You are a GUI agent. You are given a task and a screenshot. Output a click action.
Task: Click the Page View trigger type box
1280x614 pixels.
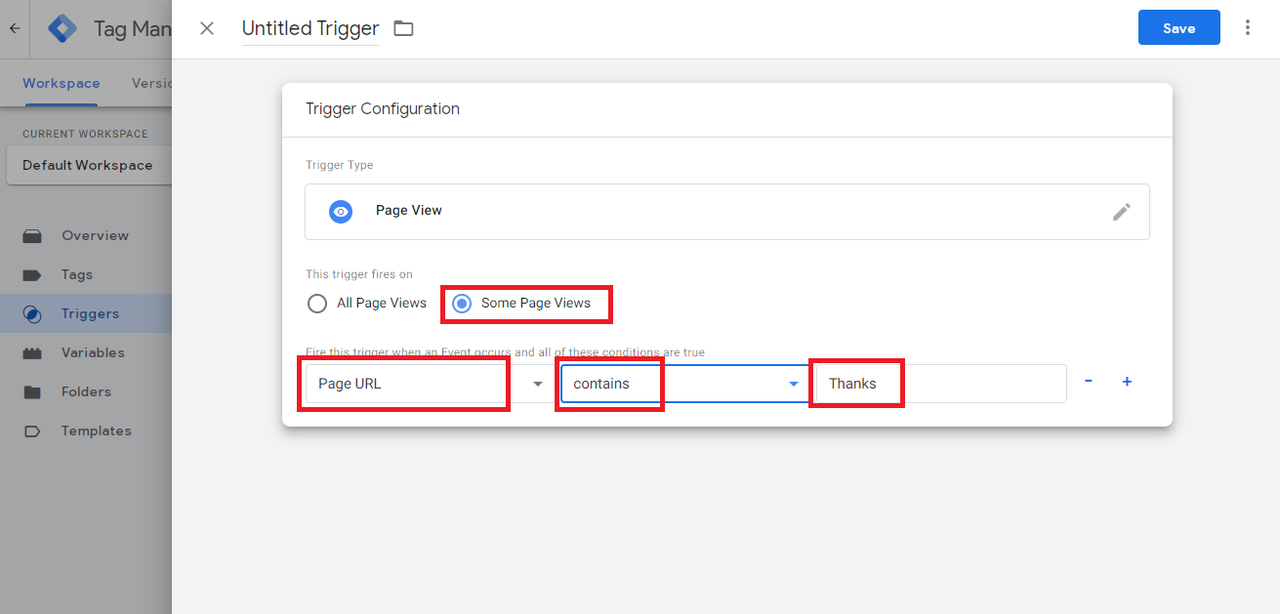tap(727, 212)
